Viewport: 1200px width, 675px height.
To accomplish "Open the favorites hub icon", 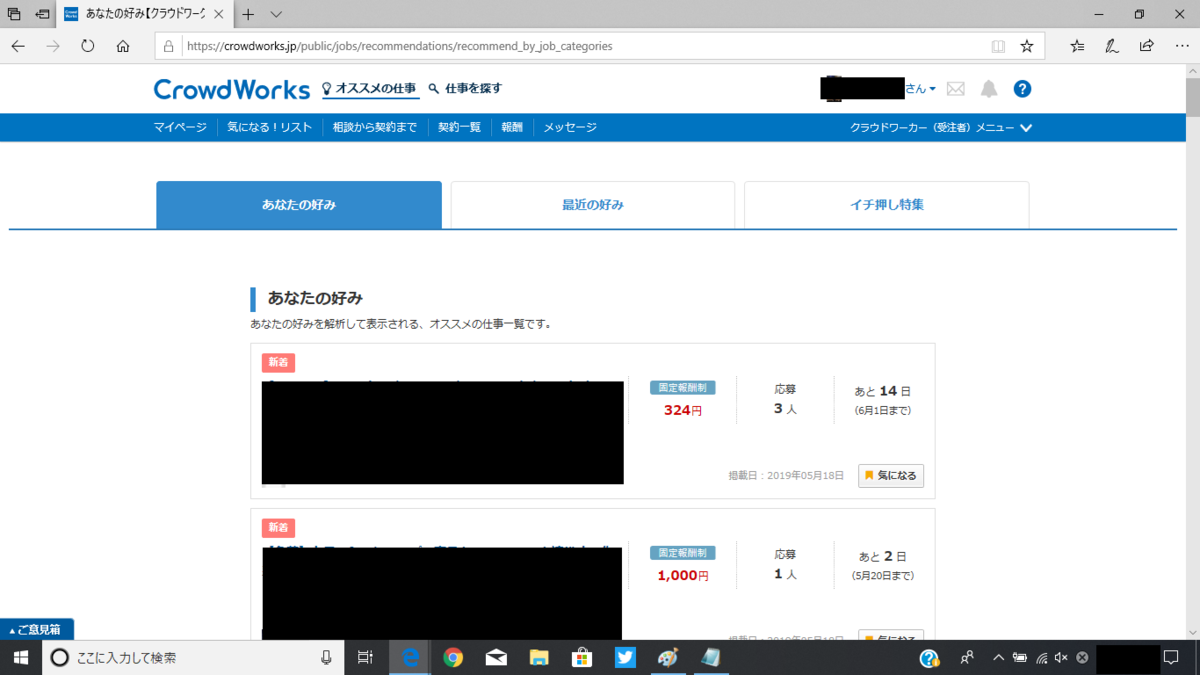I will pyautogui.click(x=1077, y=46).
